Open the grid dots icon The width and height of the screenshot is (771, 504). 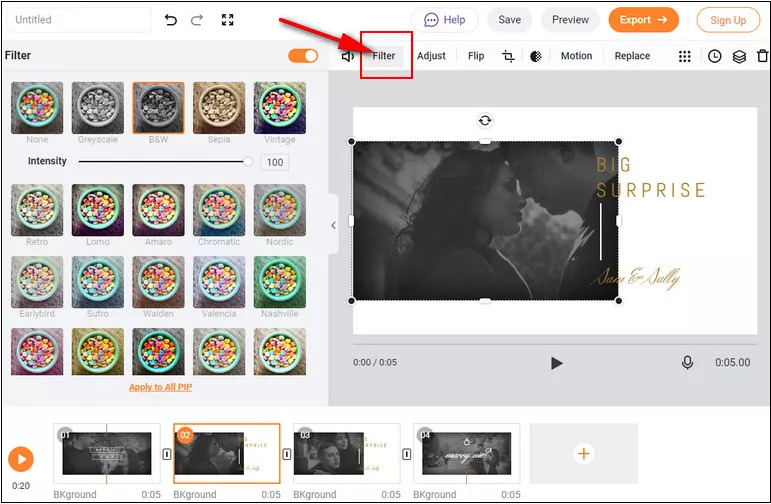684,56
